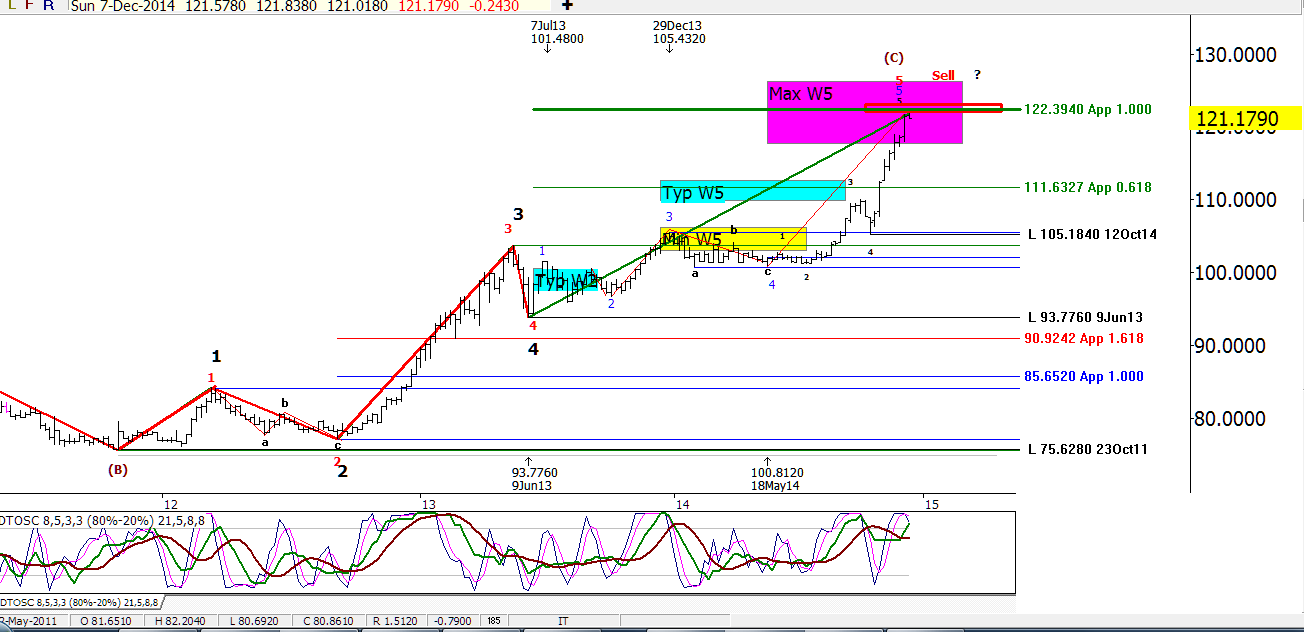Click the 122.3940 App 1.000 label
Screen dimensions: 1304x632
[1088, 109]
